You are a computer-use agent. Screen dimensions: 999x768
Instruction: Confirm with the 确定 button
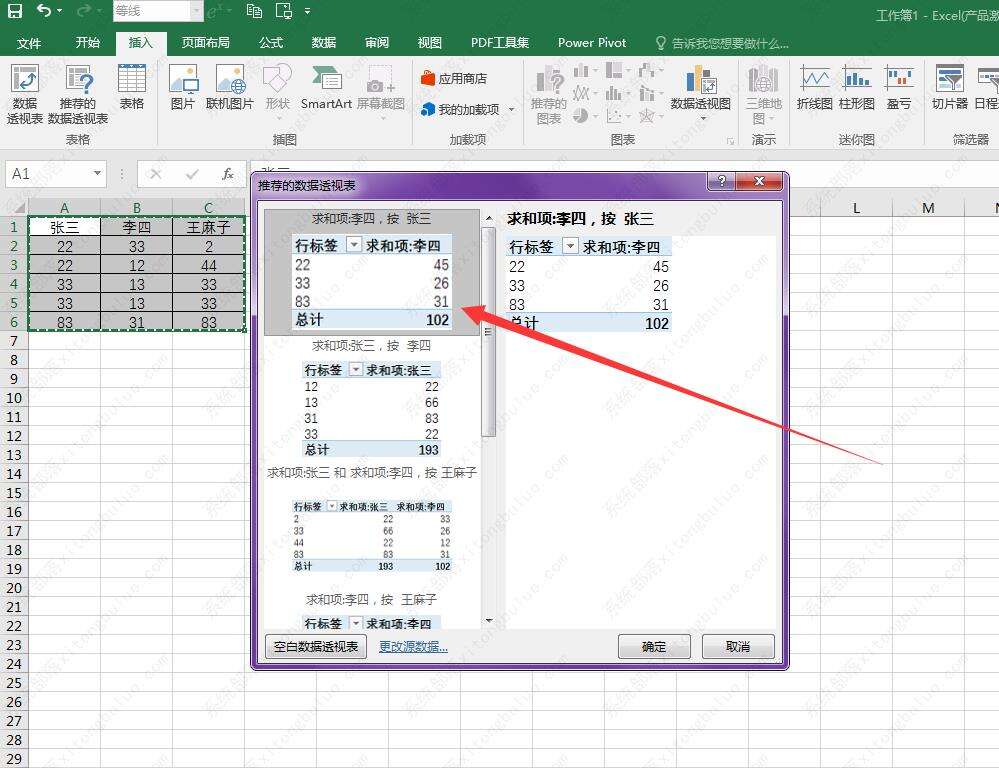pos(654,646)
